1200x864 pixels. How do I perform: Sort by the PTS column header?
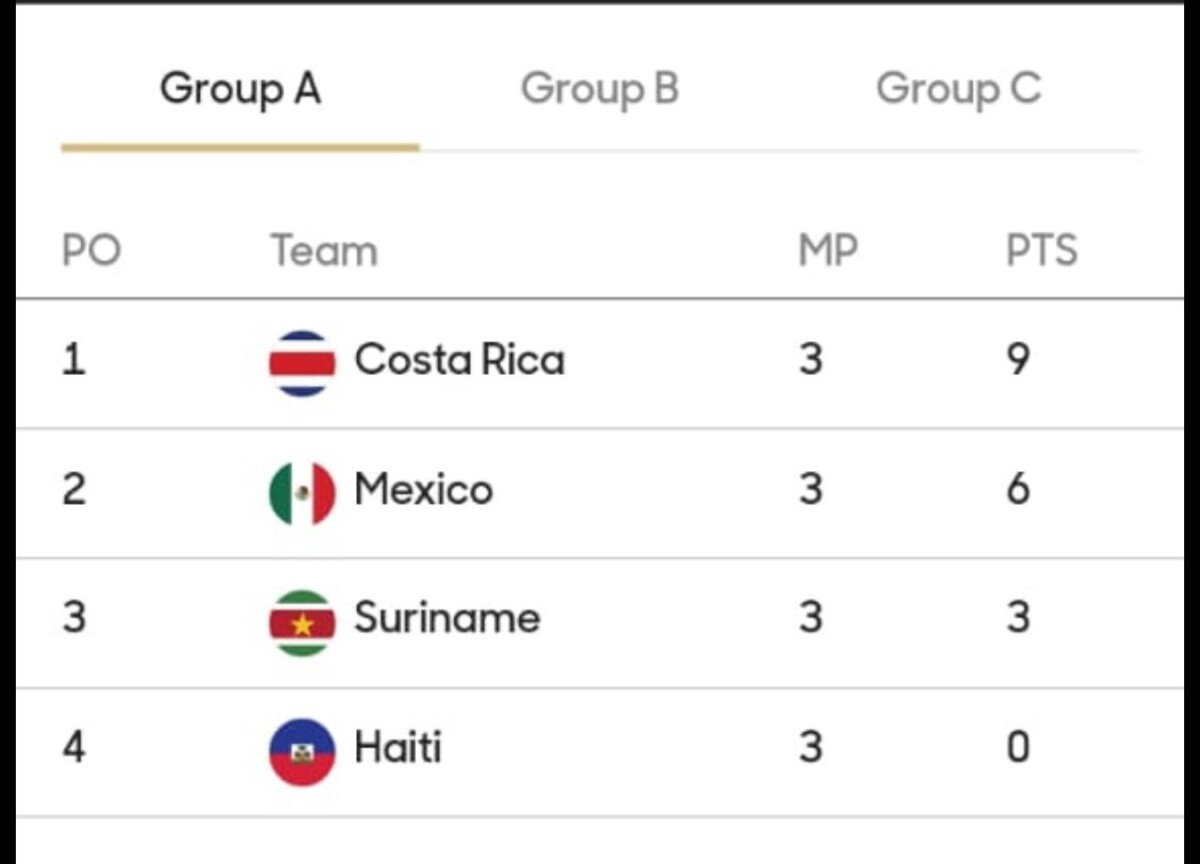[x=1041, y=250]
